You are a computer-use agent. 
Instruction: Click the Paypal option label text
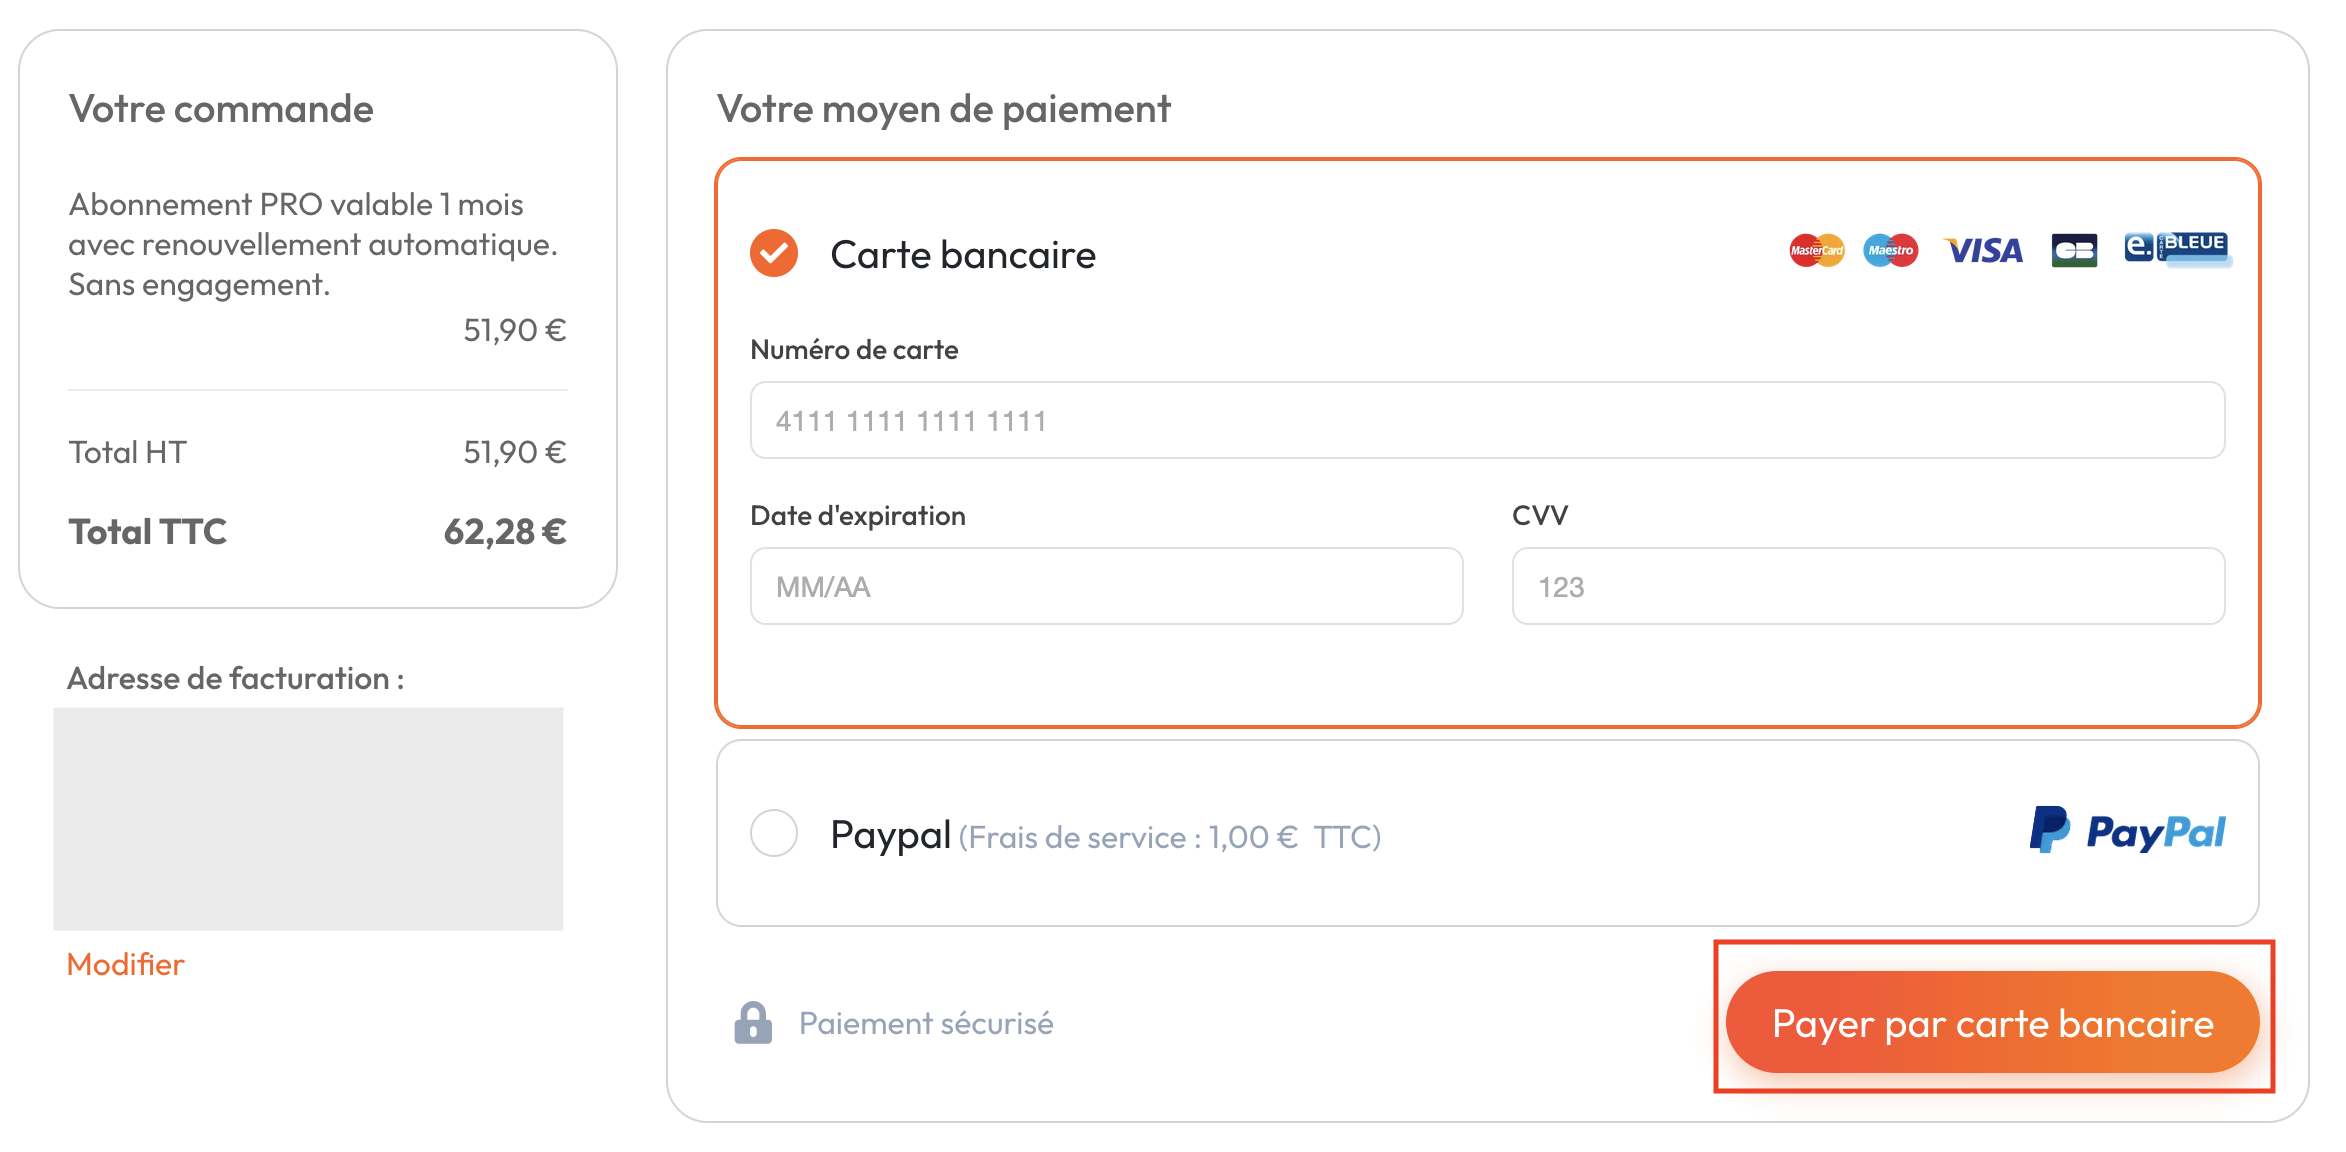coord(890,835)
